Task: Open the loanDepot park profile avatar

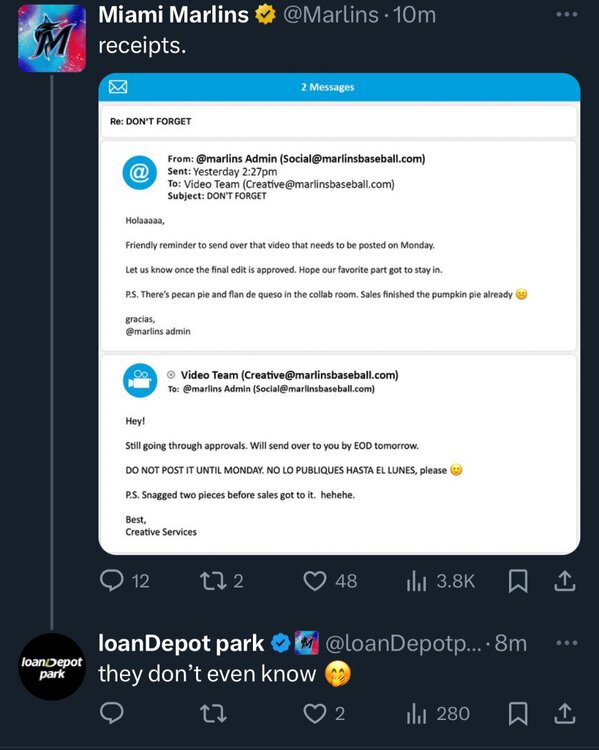Action: [x=52, y=667]
